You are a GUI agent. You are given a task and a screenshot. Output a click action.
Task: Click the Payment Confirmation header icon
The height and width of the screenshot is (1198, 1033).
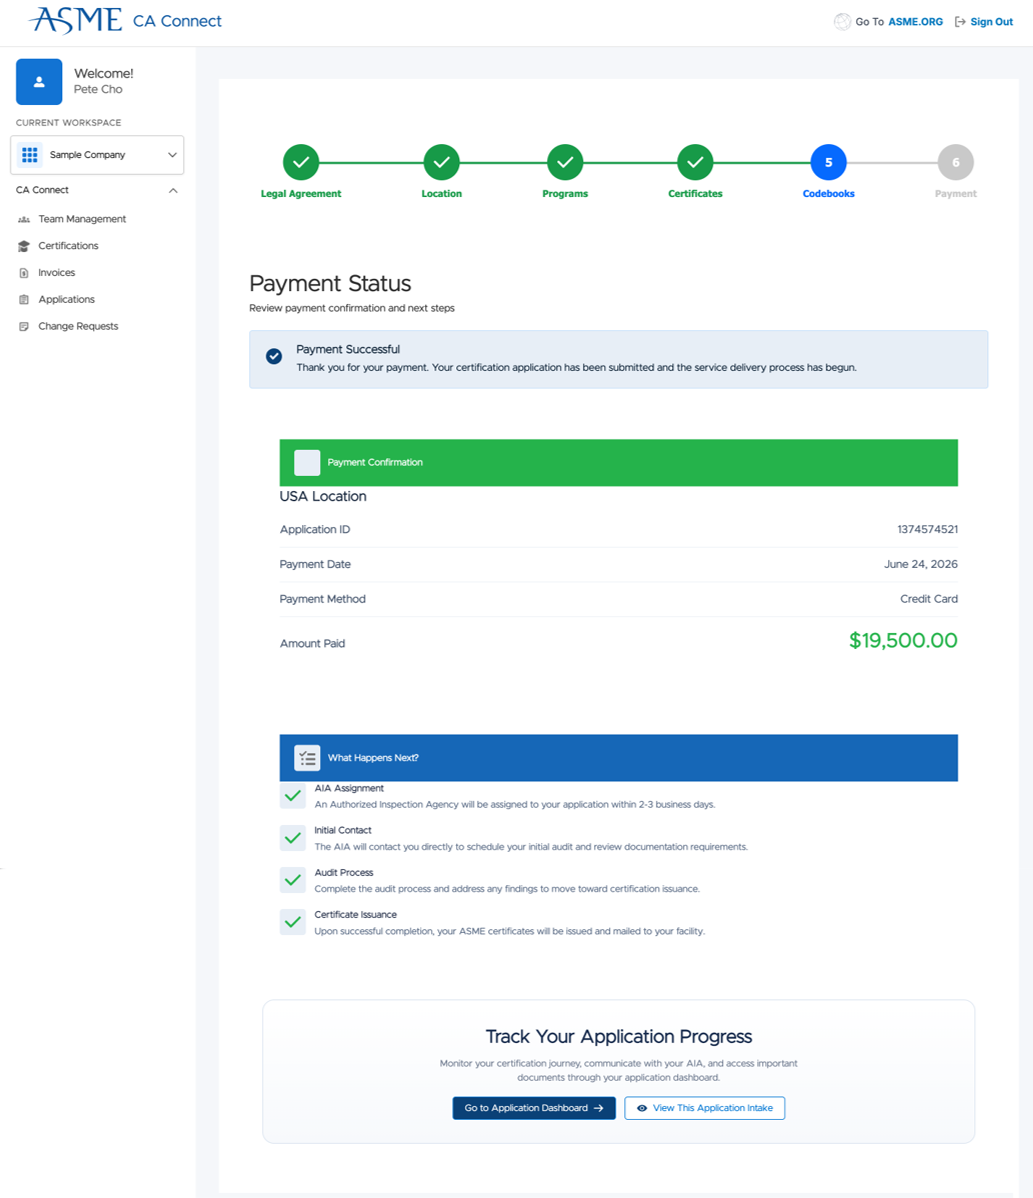click(307, 463)
